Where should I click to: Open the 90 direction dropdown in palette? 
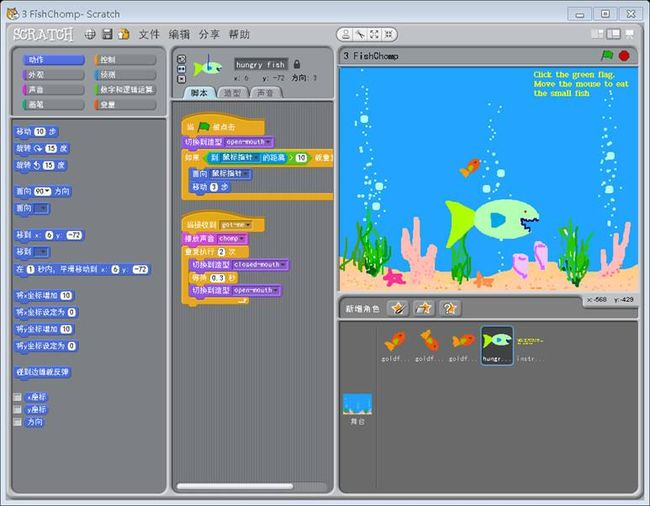coord(42,191)
